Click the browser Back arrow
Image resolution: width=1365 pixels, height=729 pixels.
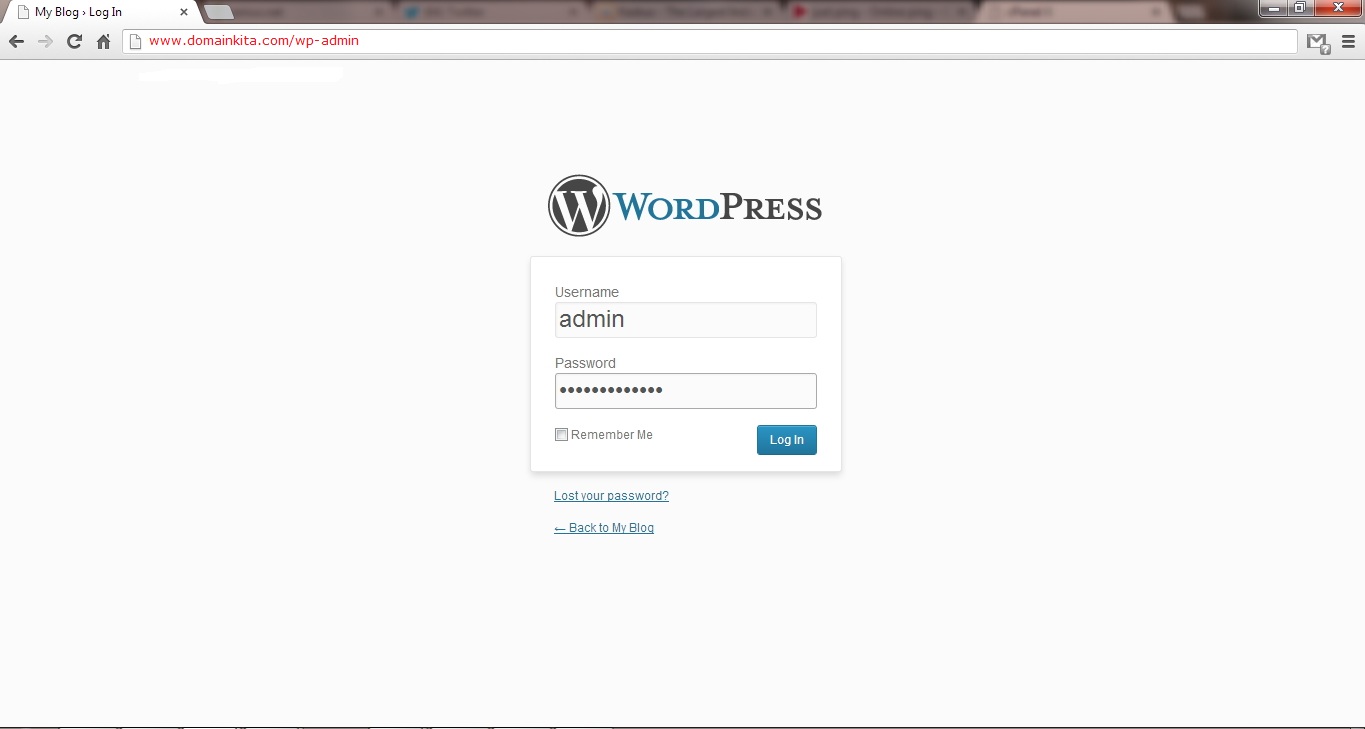coord(16,41)
